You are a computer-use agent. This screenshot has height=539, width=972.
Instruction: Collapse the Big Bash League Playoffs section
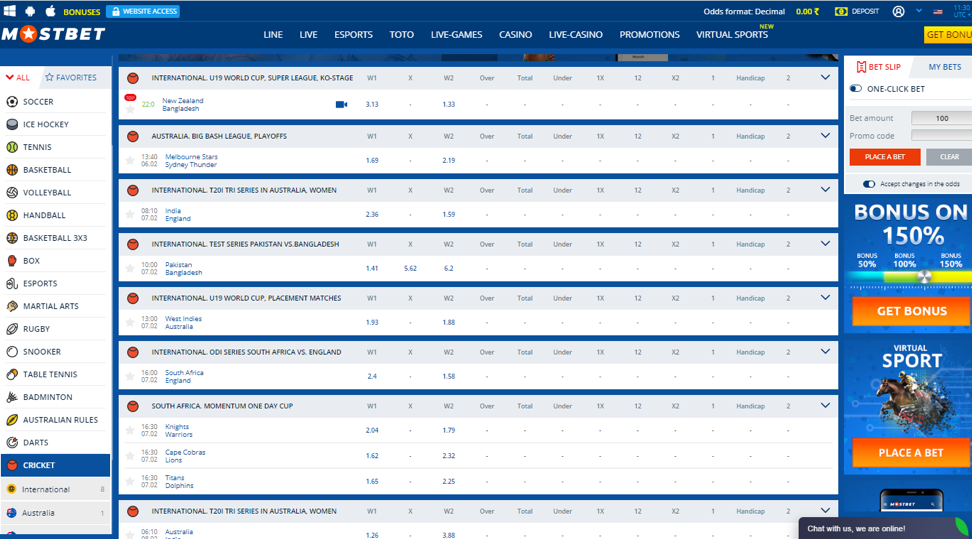pos(825,135)
